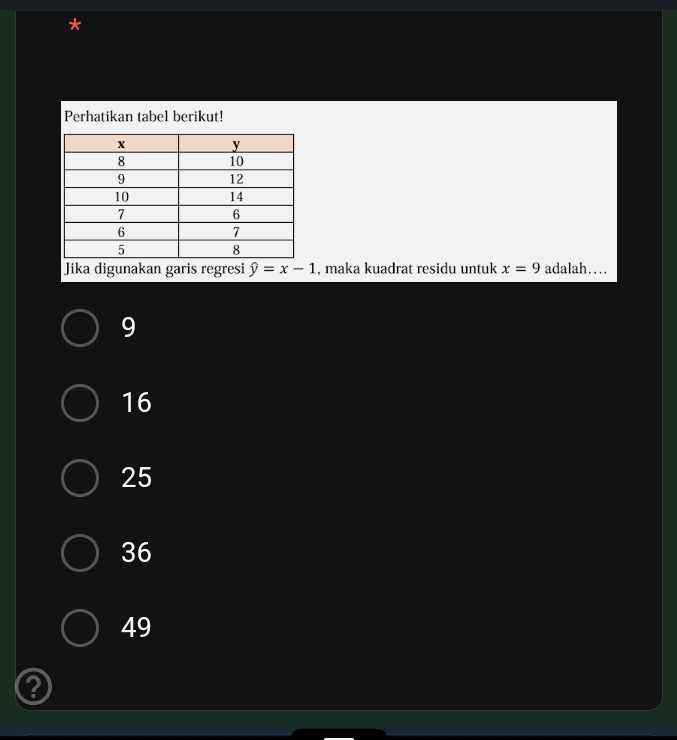Click the Perhatikan tabel berikut heading text
The image size is (677, 740).
pyautogui.click(x=143, y=117)
